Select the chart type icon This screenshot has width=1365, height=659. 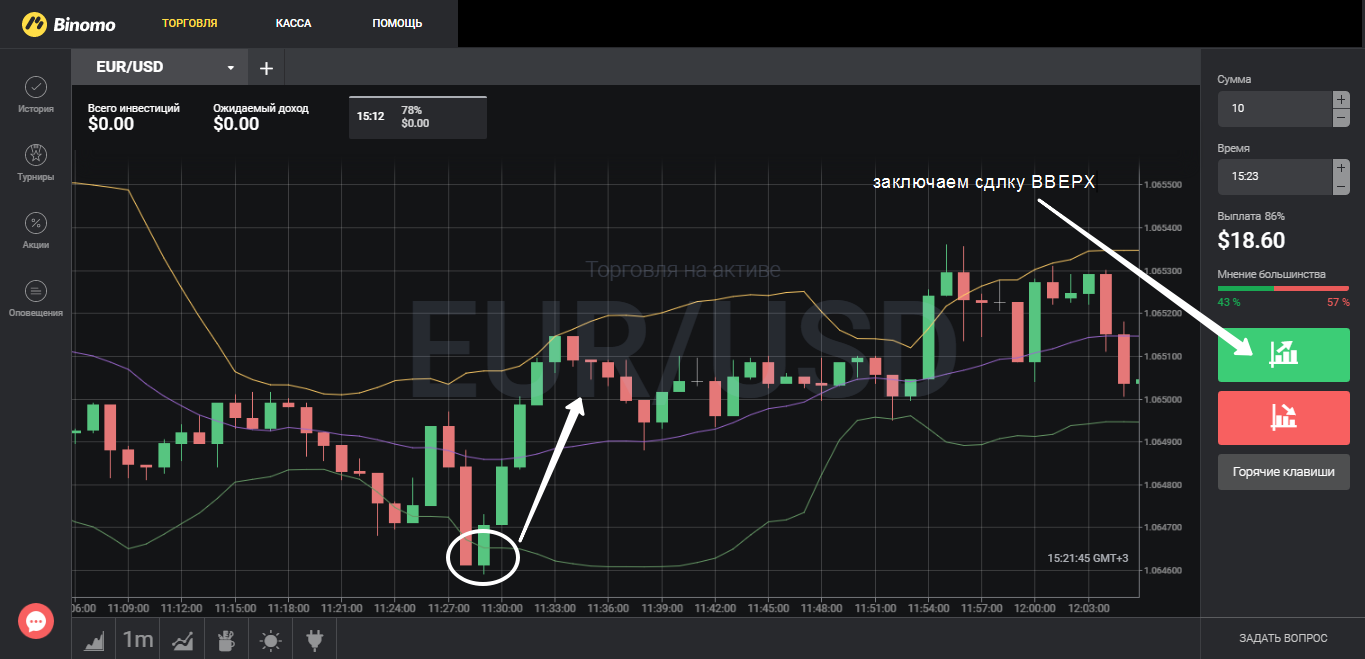pos(94,639)
